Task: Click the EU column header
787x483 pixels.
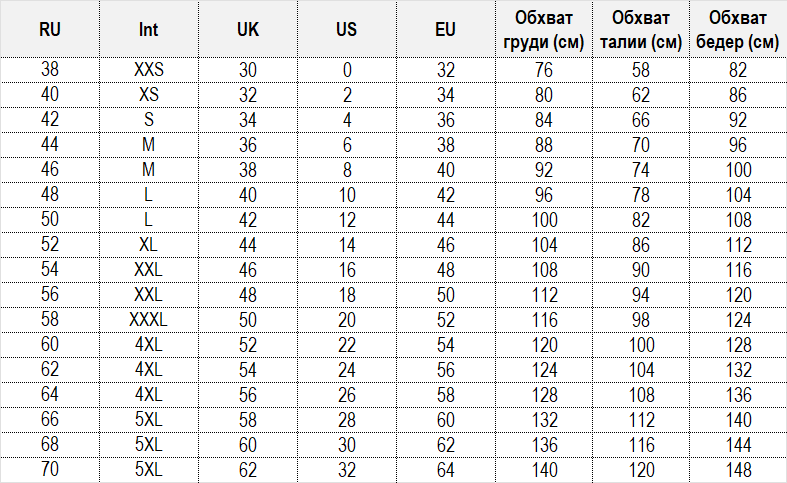Action: tap(445, 29)
